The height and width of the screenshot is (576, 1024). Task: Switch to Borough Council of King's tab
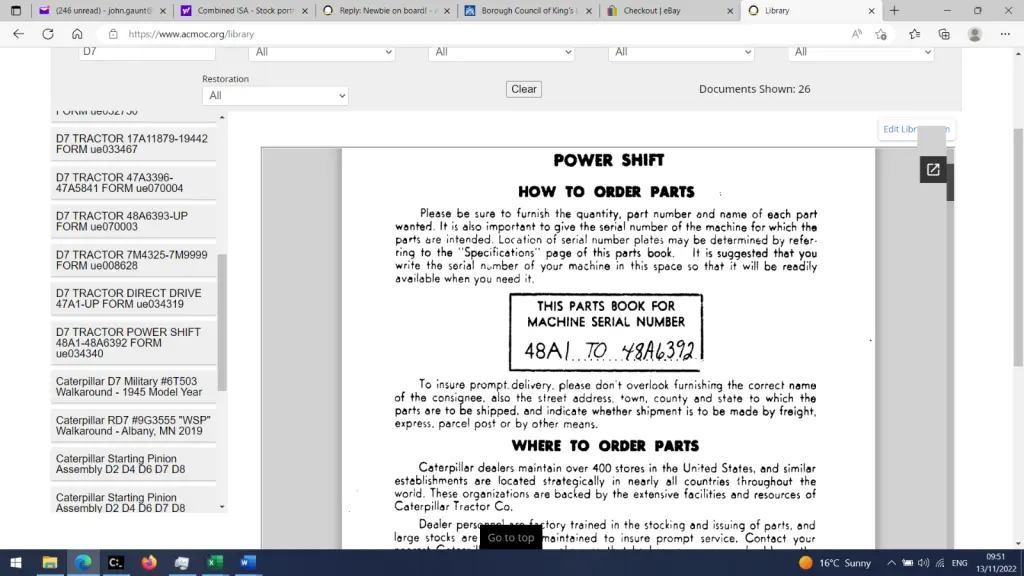pyautogui.click(x=528, y=10)
